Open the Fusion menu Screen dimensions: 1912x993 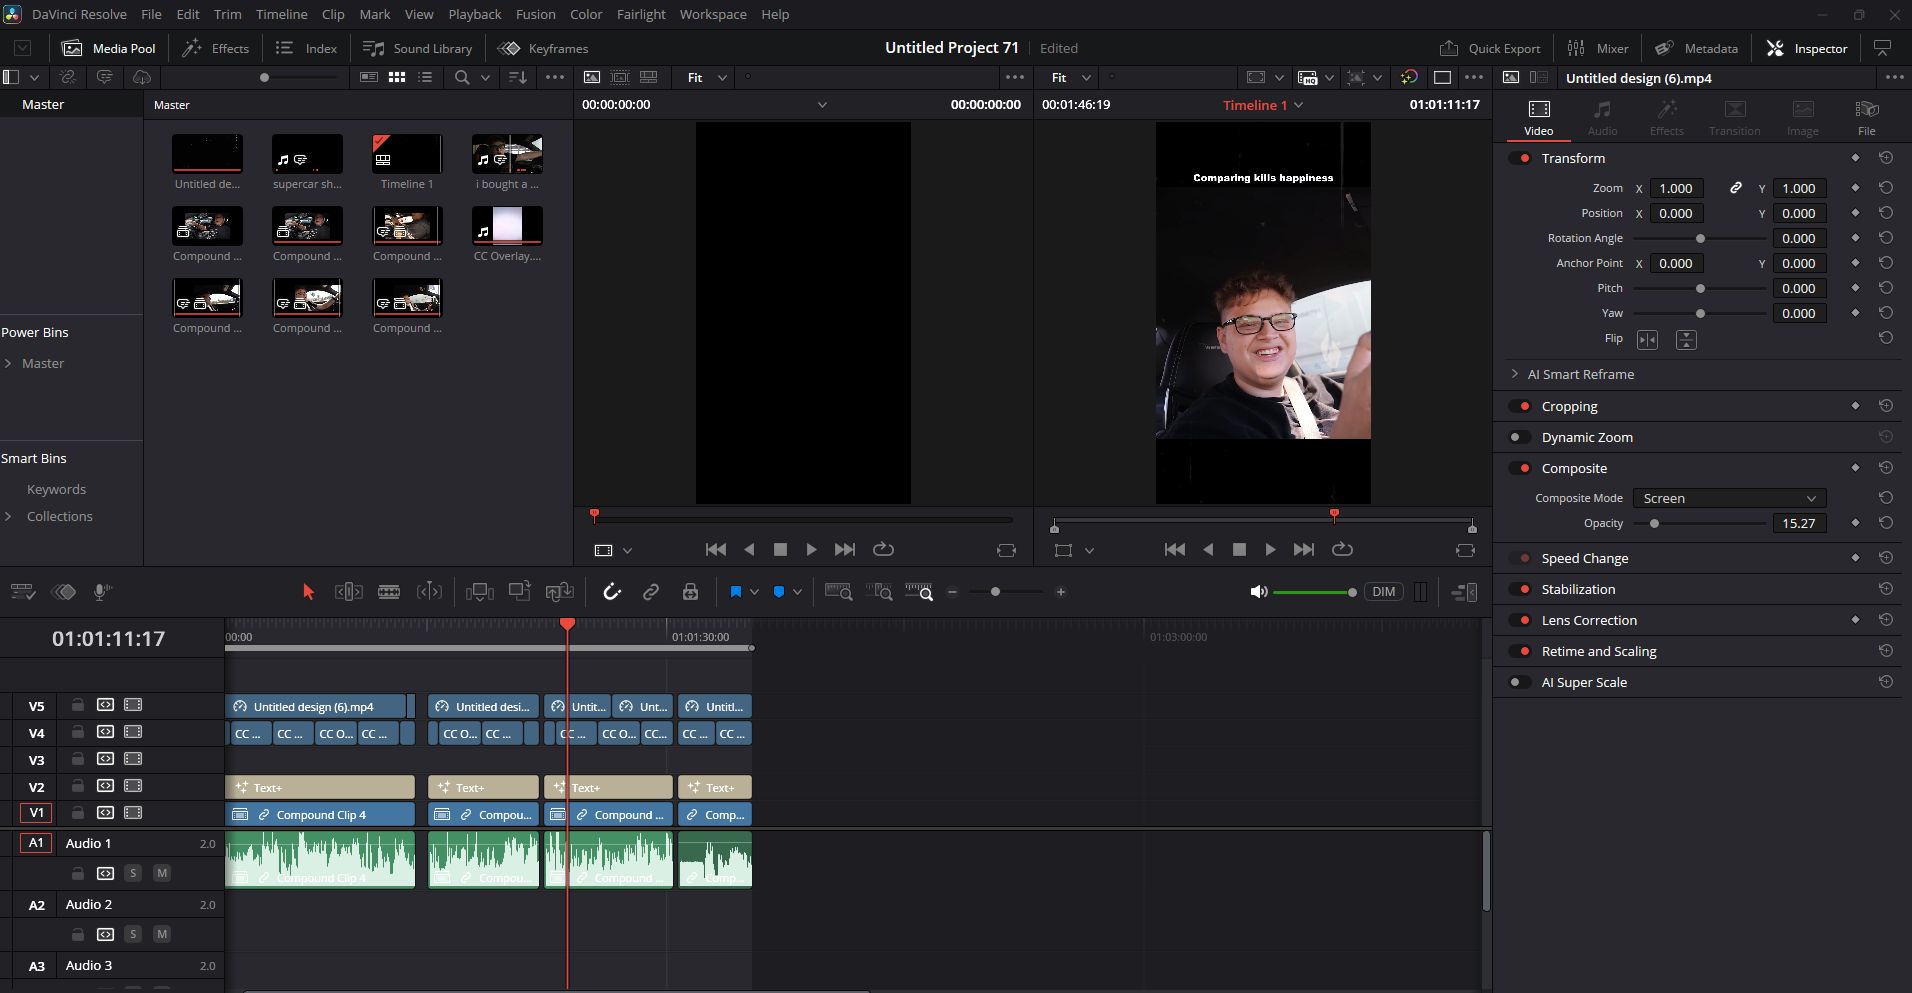(535, 14)
